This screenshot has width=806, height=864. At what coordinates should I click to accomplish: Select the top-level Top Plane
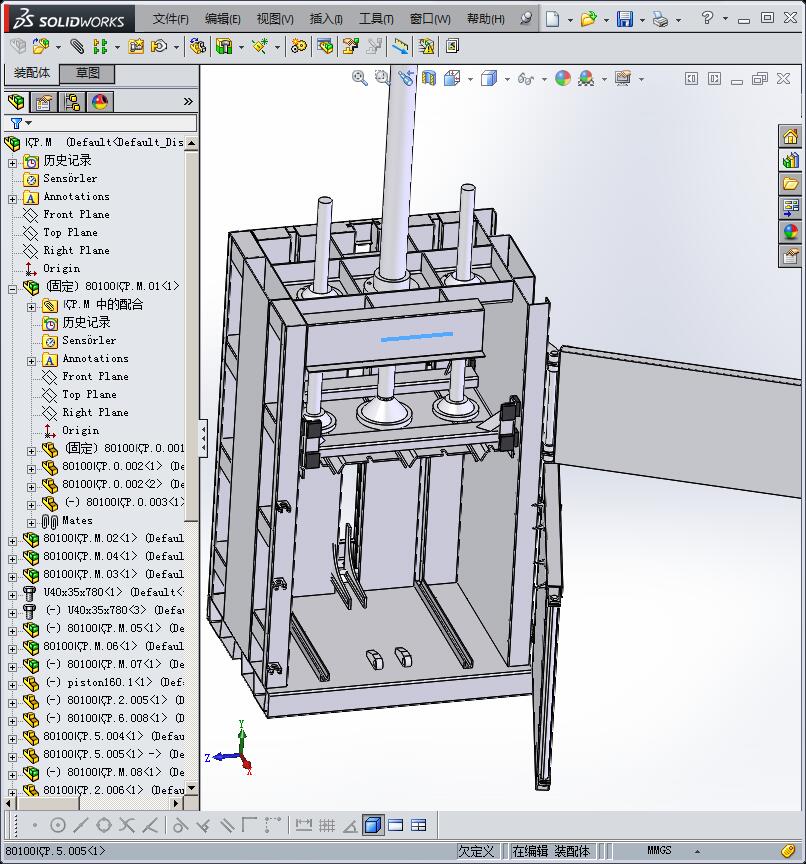71,233
